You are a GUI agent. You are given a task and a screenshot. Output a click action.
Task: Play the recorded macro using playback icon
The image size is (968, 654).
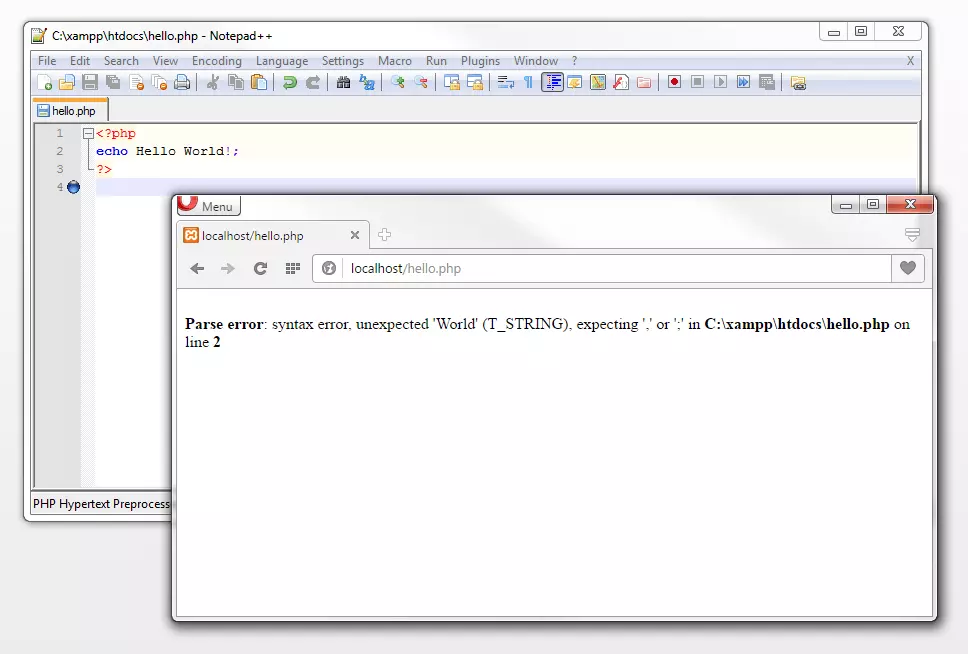tap(721, 82)
